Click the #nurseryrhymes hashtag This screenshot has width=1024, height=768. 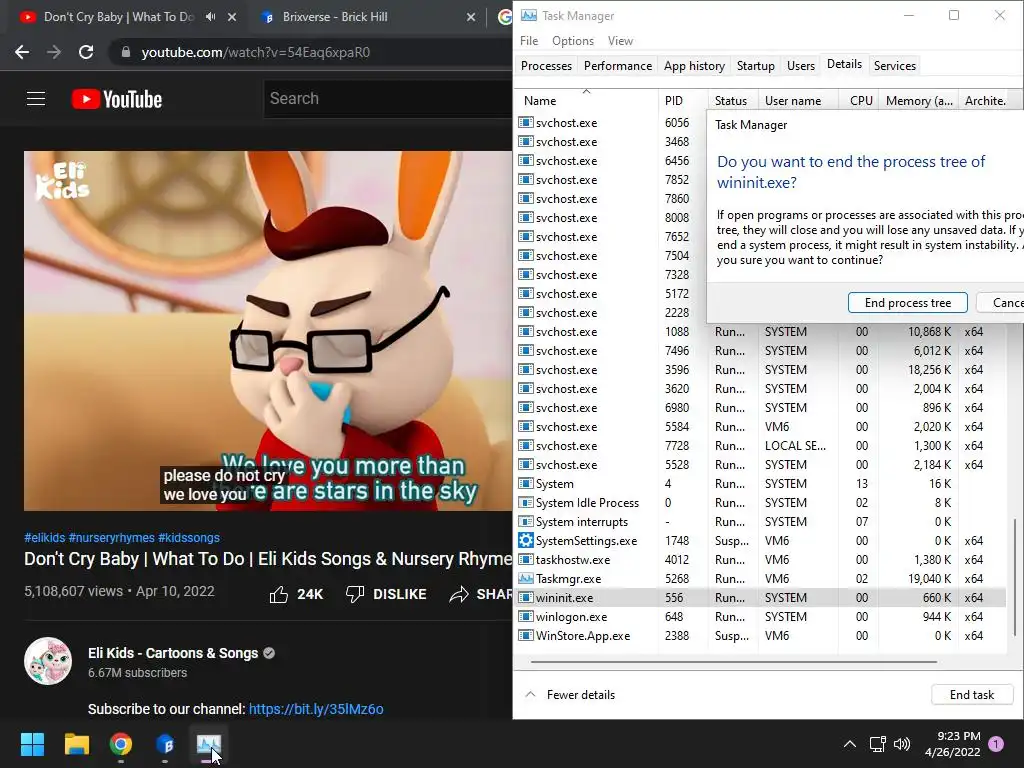[112, 537]
